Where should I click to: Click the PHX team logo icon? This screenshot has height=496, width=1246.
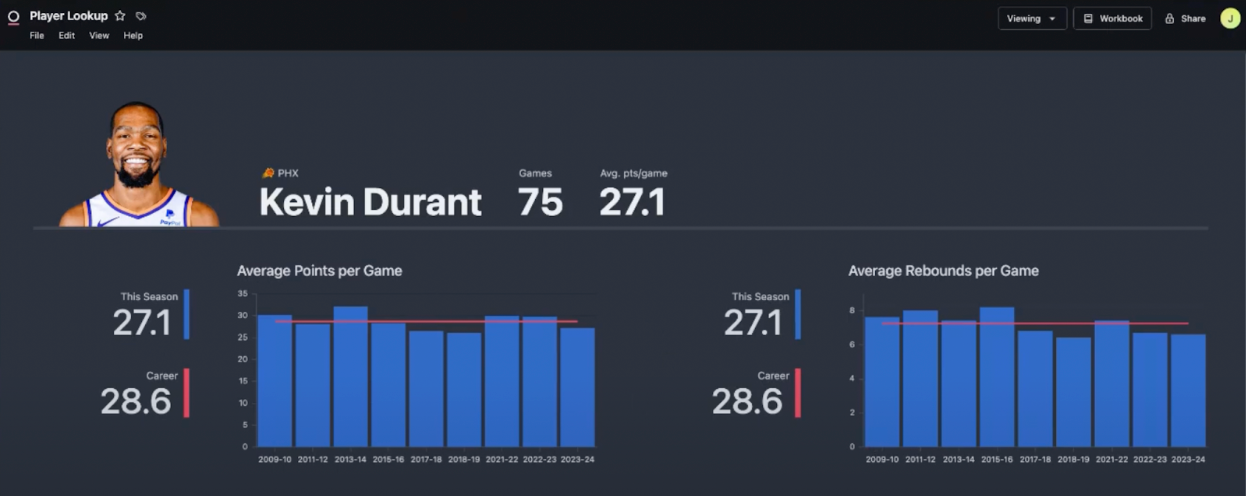pyautogui.click(x=267, y=173)
